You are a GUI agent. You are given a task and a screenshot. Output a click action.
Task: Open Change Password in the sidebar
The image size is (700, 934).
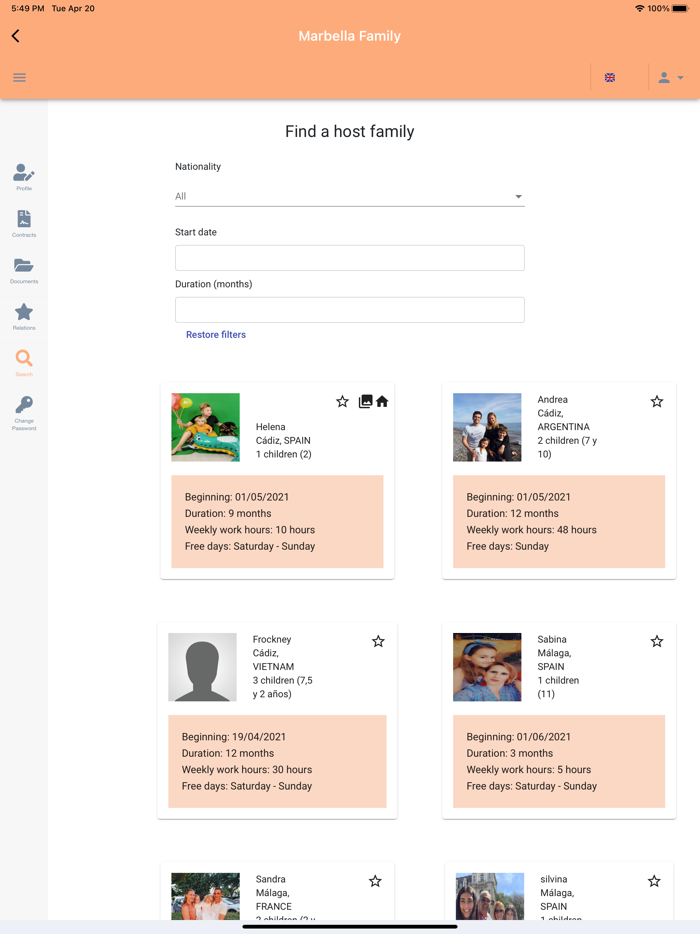(24, 413)
